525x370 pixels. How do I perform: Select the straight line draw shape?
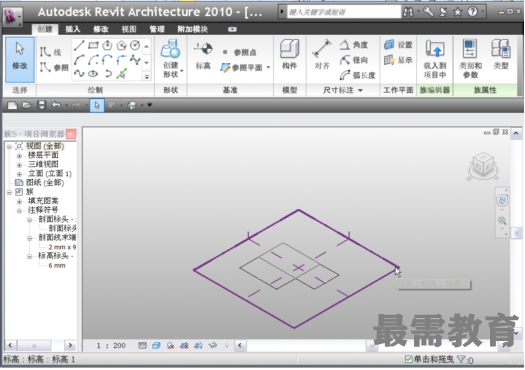tap(79, 45)
